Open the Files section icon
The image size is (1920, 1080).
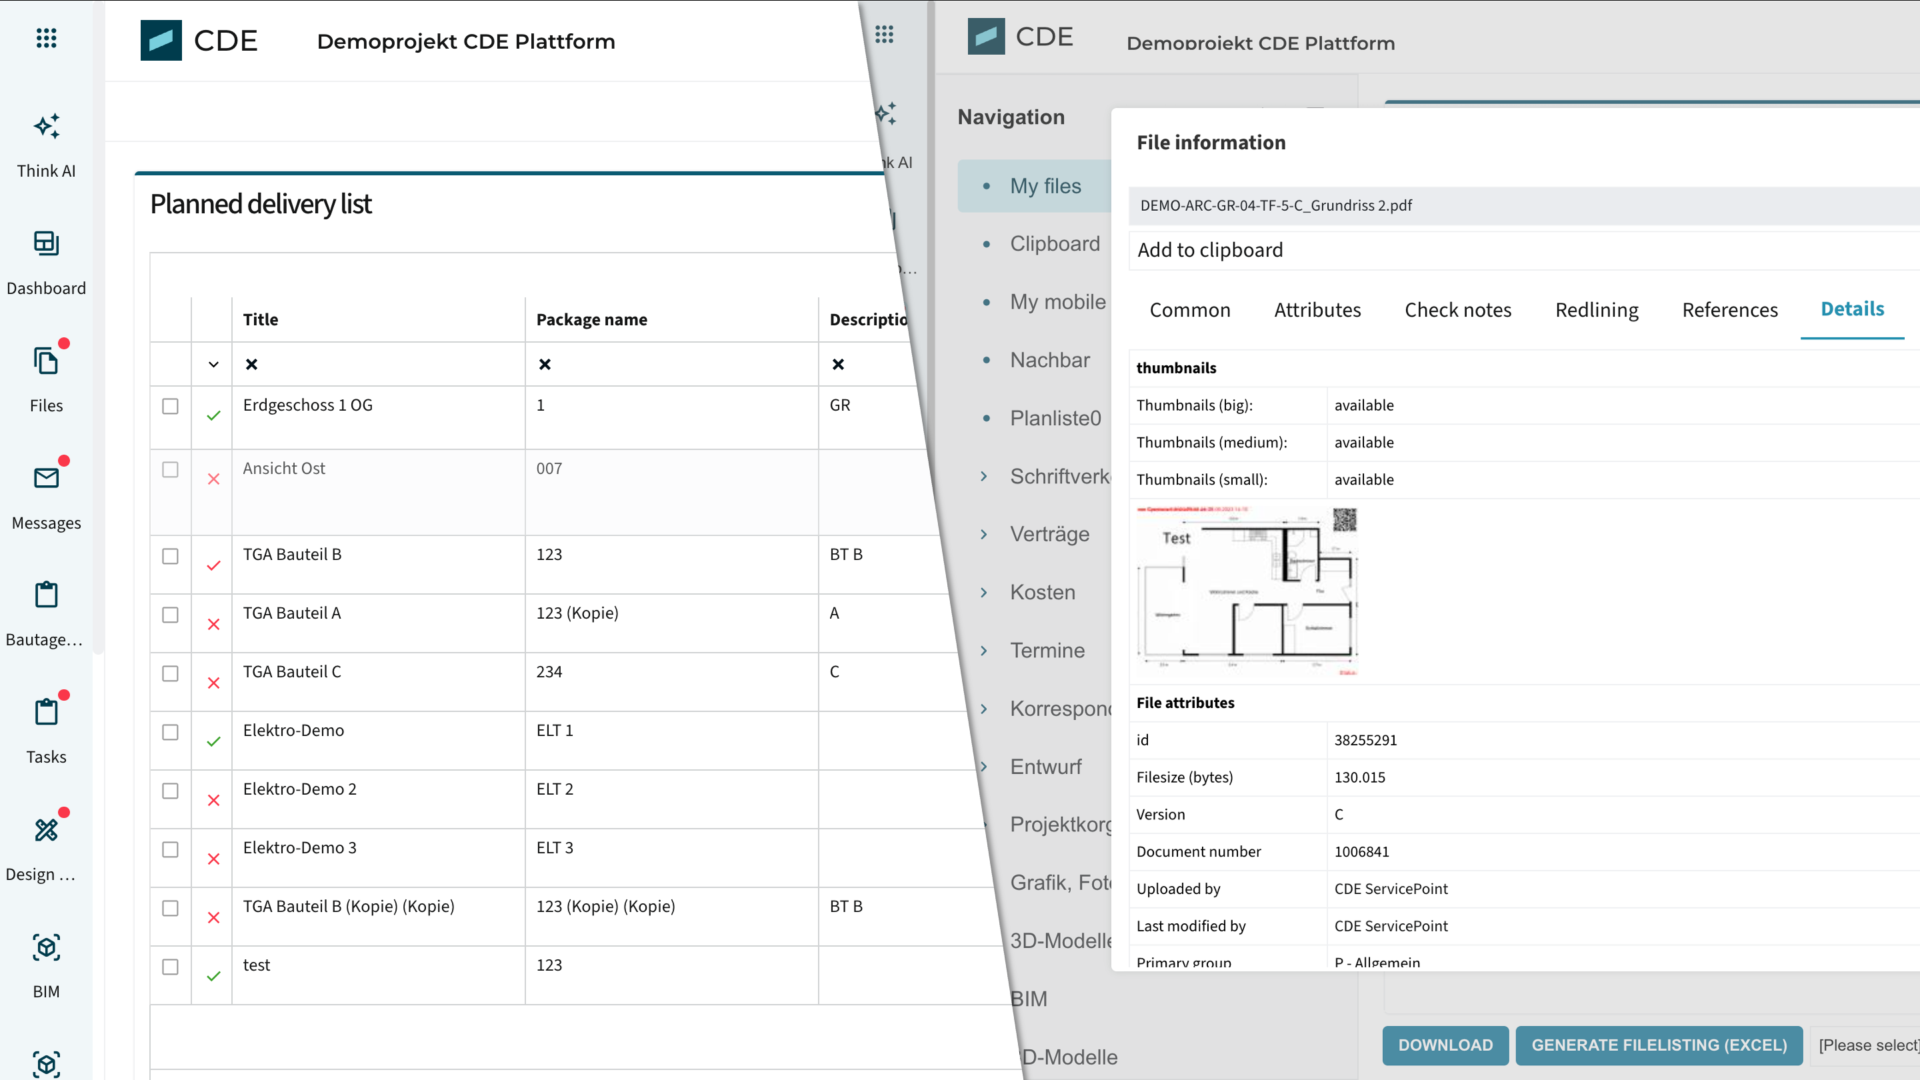pos(46,360)
